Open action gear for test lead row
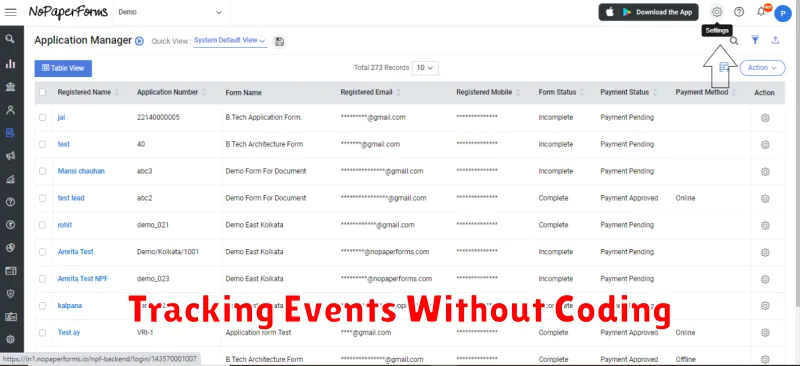This screenshot has width=800, height=366. point(765,199)
